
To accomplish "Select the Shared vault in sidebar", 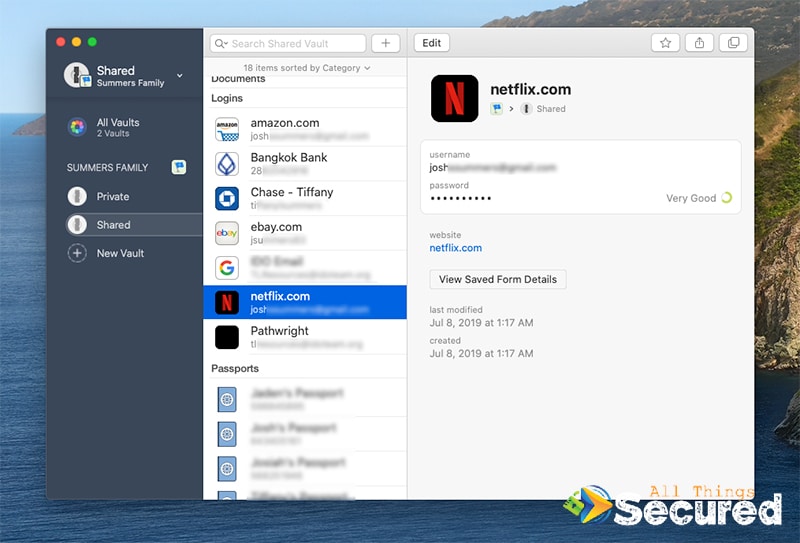I will 134,225.
